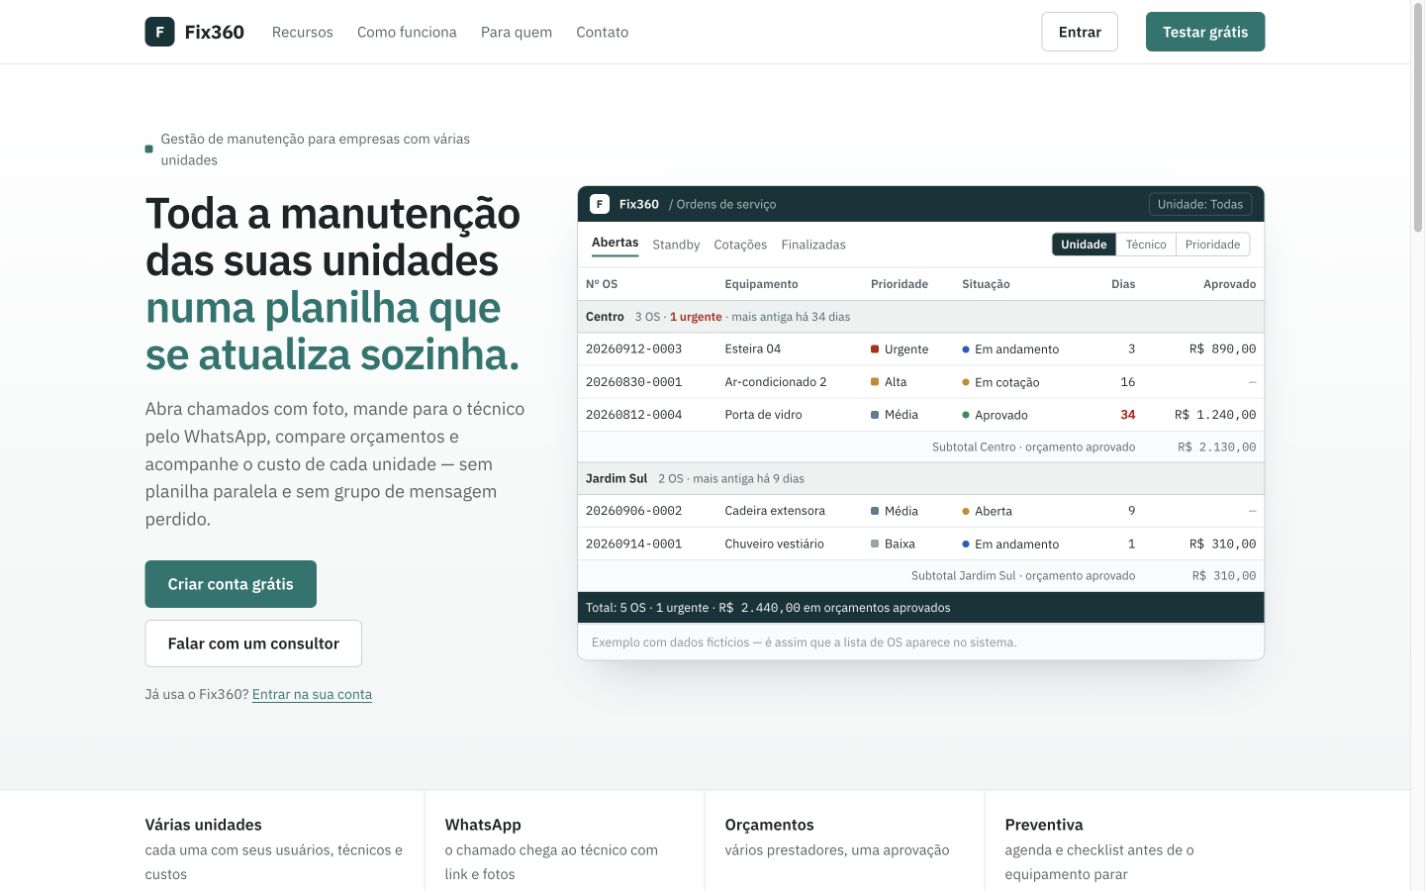The height and width of the screenshot is (891, 1425).
Task: Click the Testar grátis button
Action: tap(1205, 32)
